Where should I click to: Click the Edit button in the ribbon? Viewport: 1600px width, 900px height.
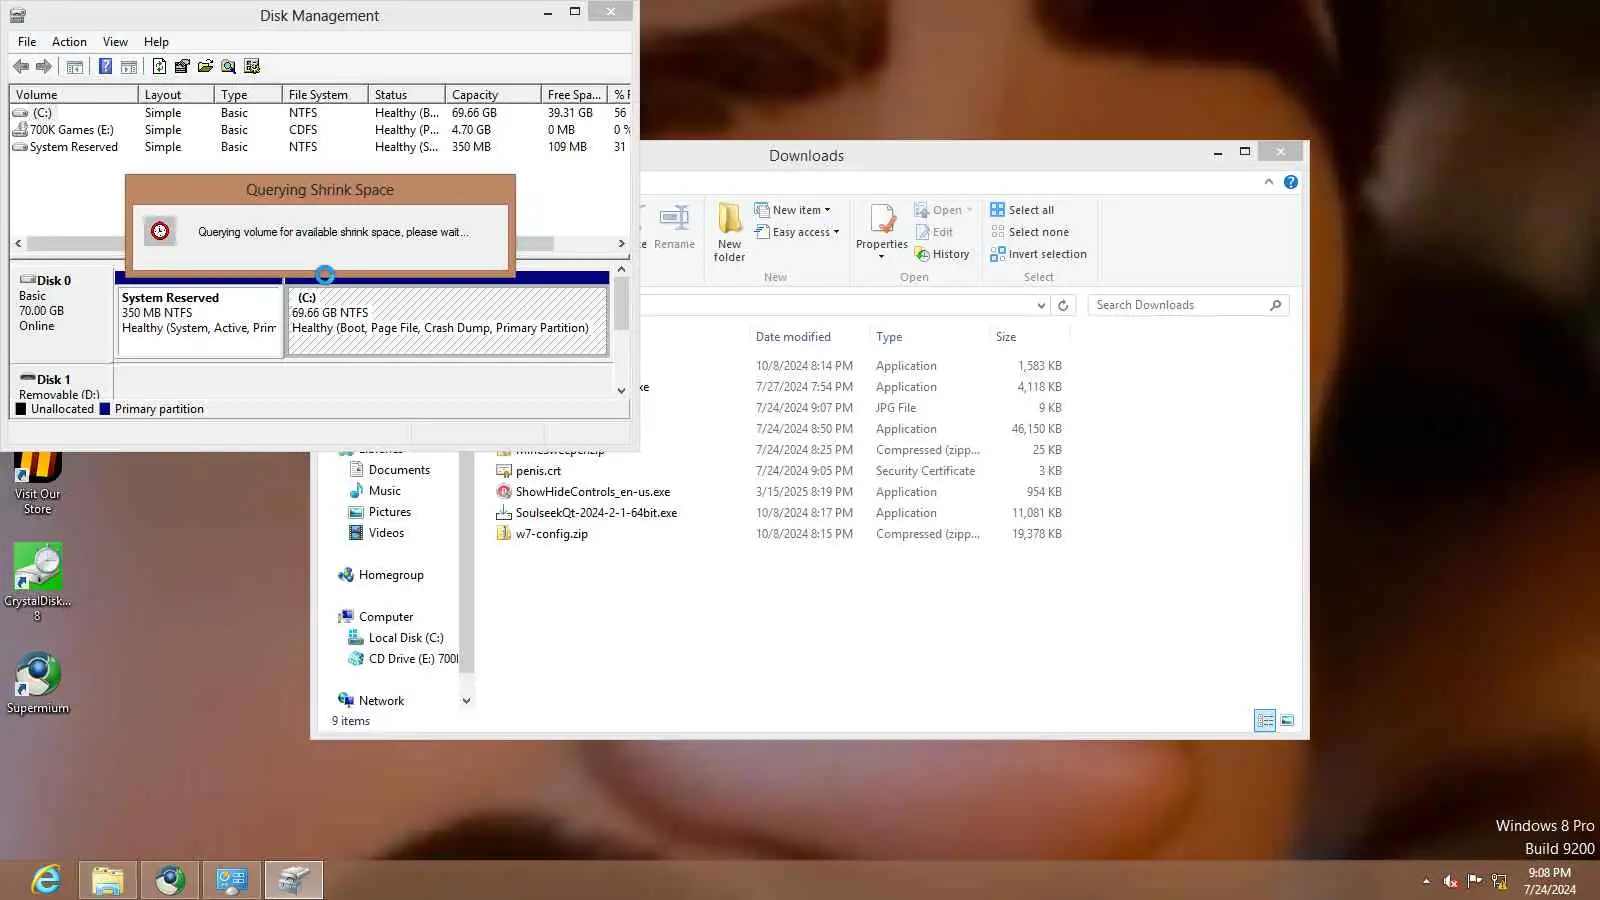(934, 232)
